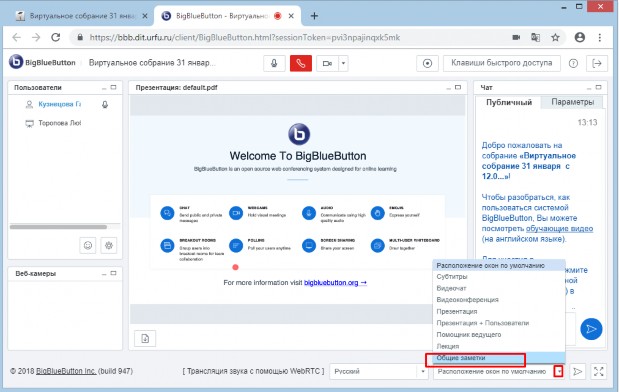This screenshot has width=619, height=392.
Task: Minimize the Чат panel
Action: click(589, 88)
